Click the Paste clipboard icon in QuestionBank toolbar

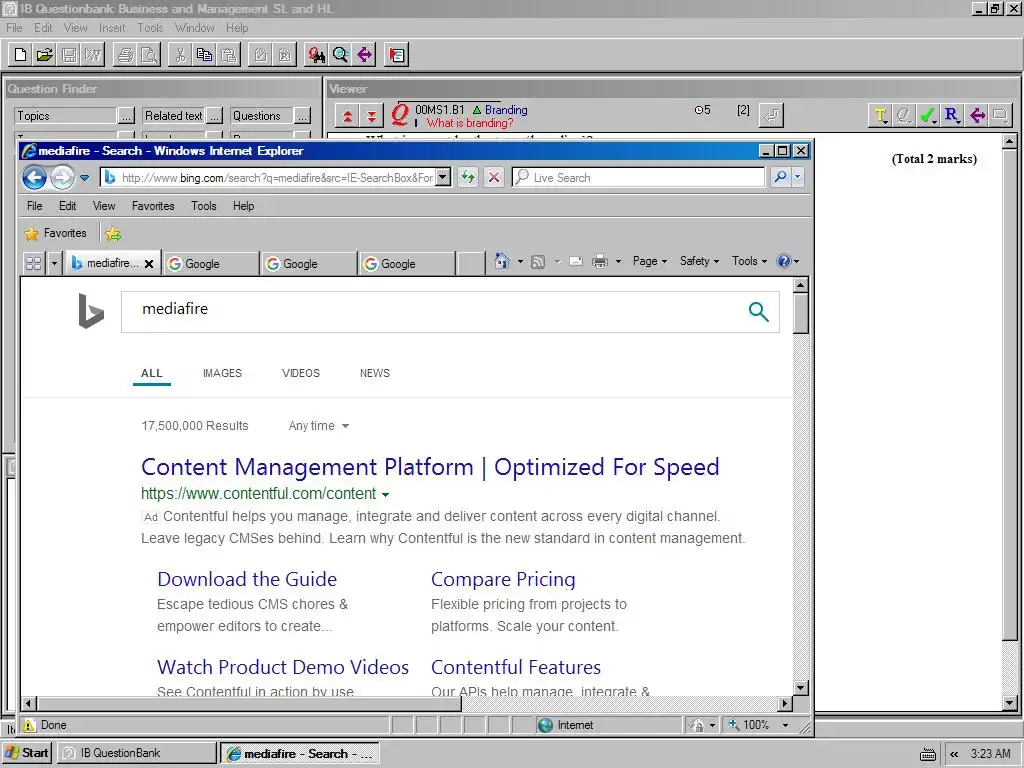tap(229, 55)
